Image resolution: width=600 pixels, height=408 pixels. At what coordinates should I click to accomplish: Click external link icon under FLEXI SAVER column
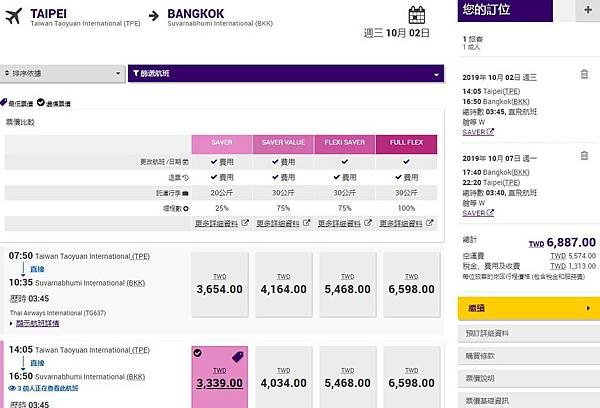click(368, 222)
